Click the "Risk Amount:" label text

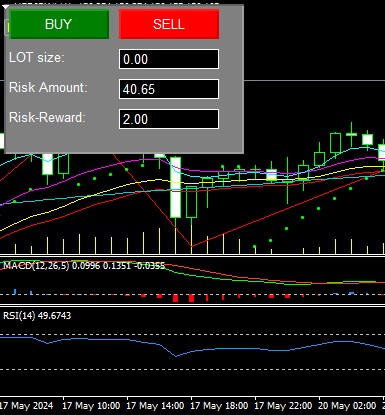pos(48,88)
